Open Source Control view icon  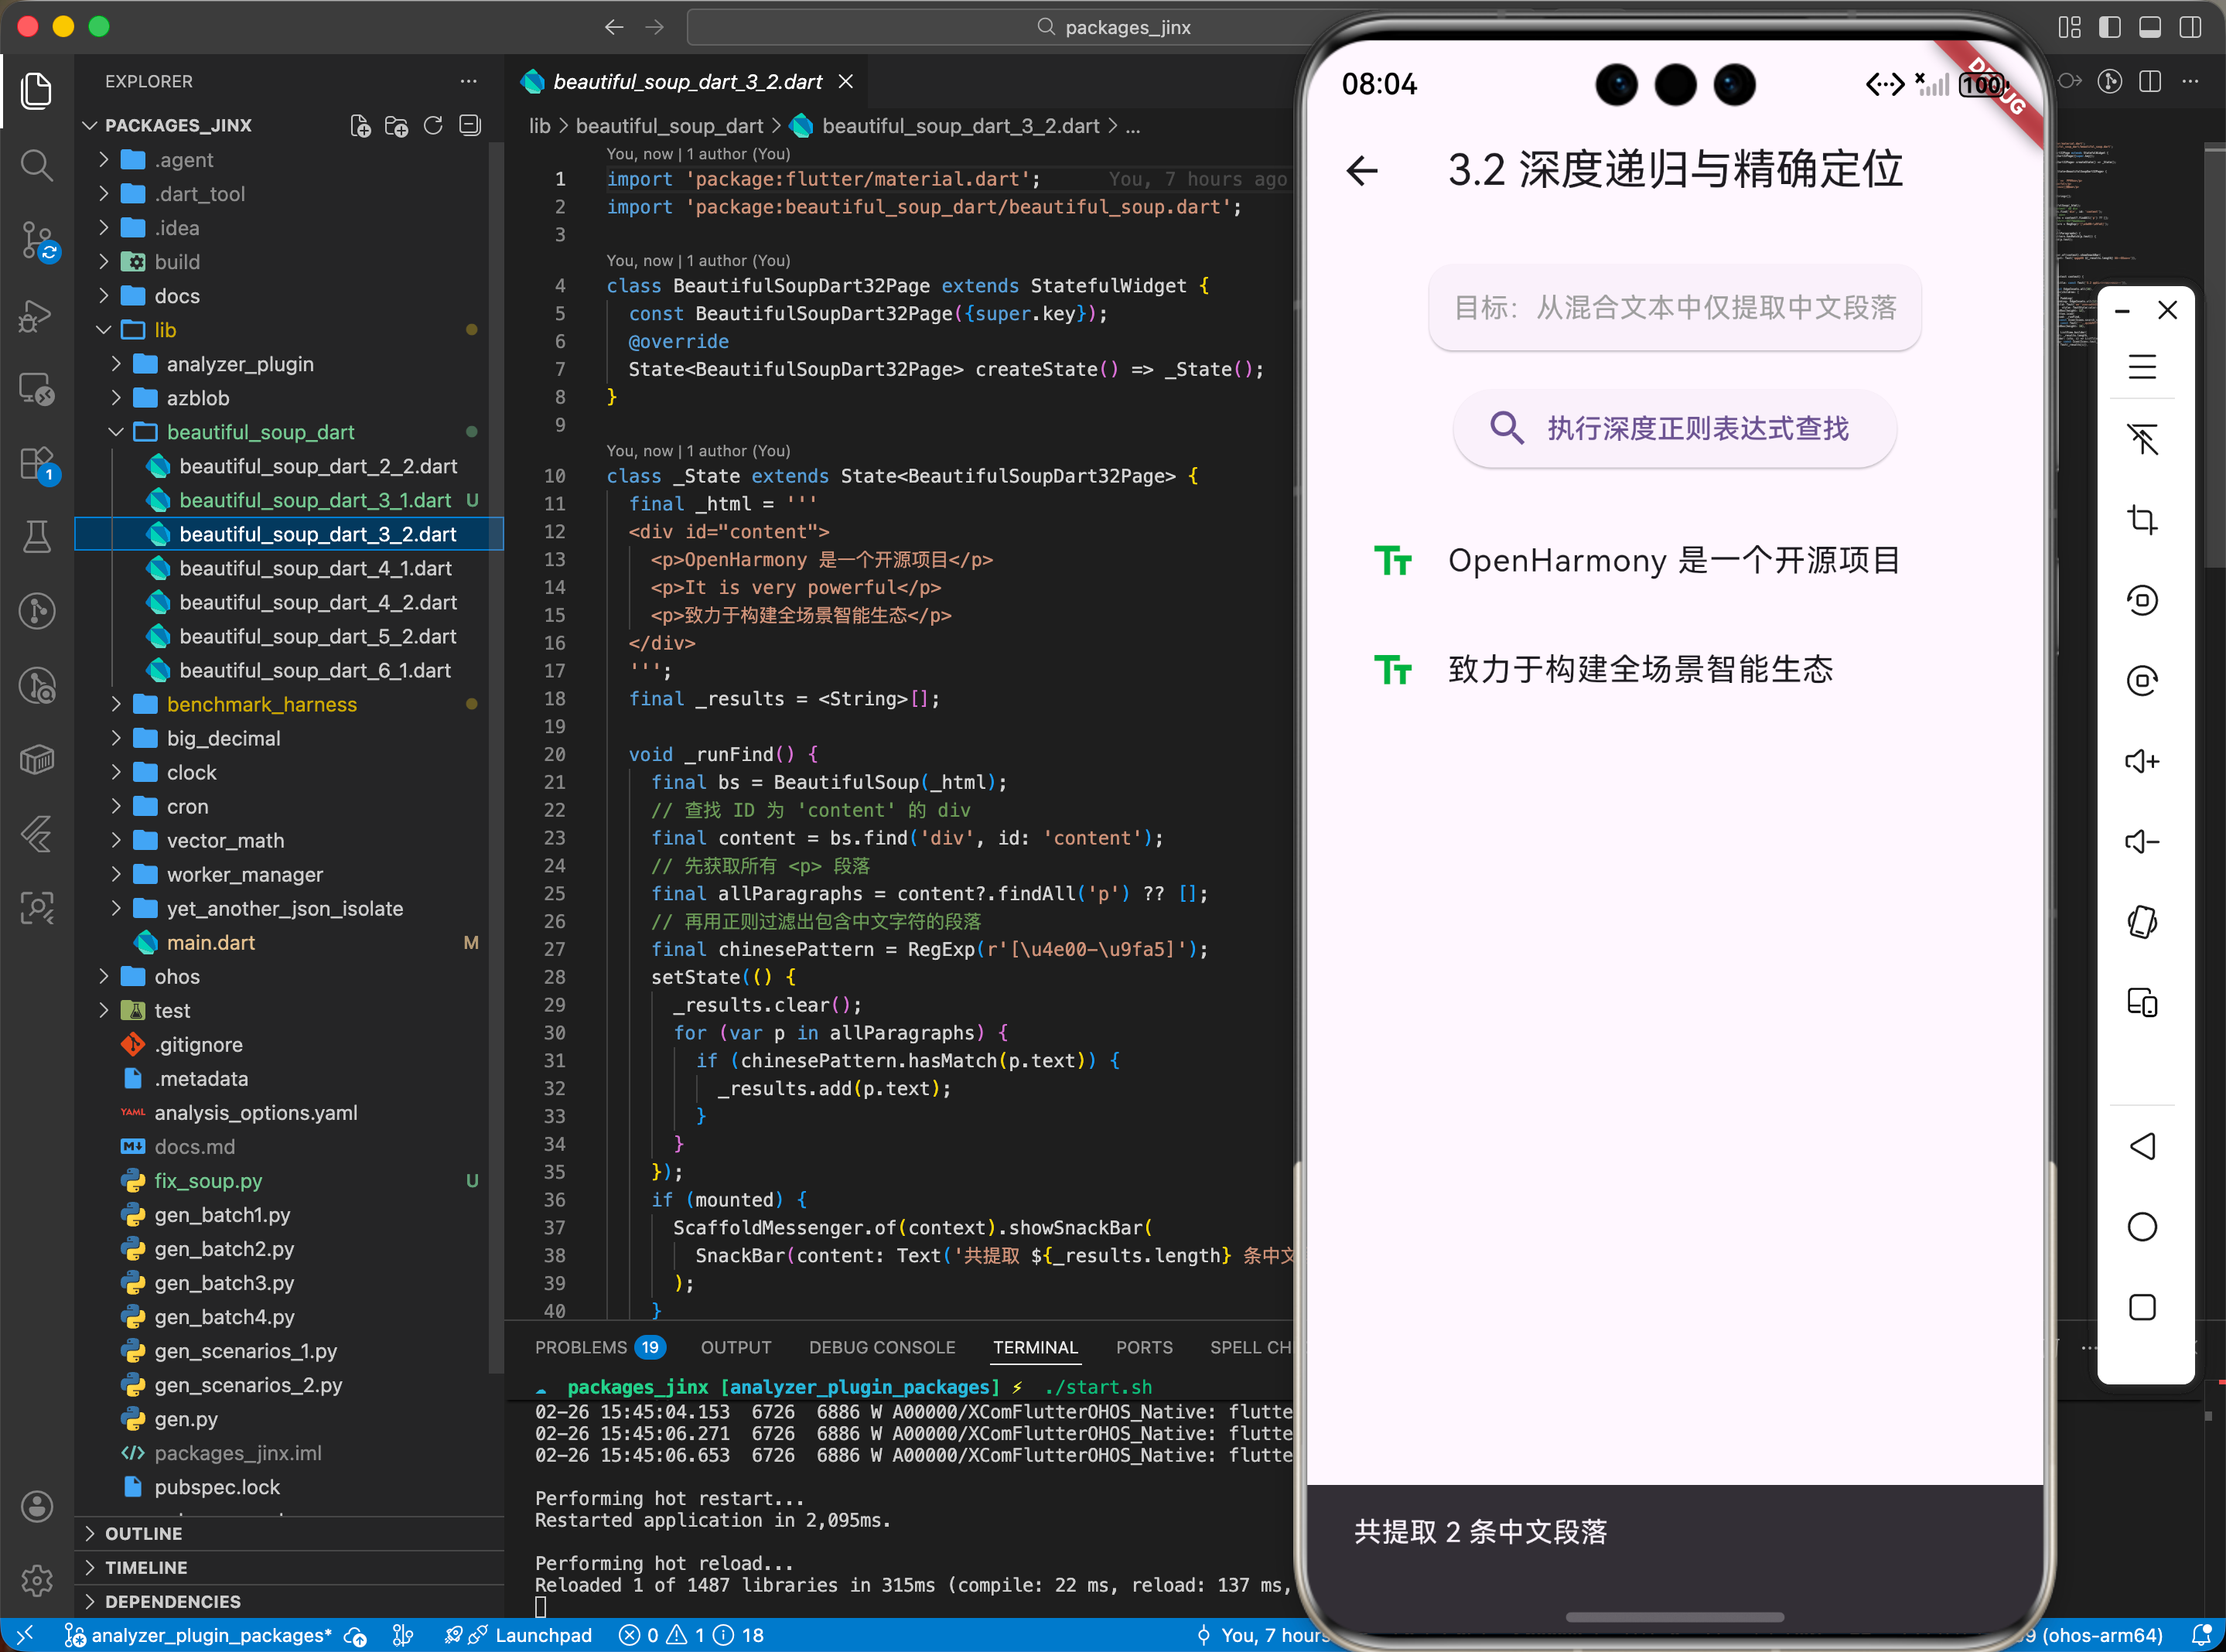tap(37, 241)
